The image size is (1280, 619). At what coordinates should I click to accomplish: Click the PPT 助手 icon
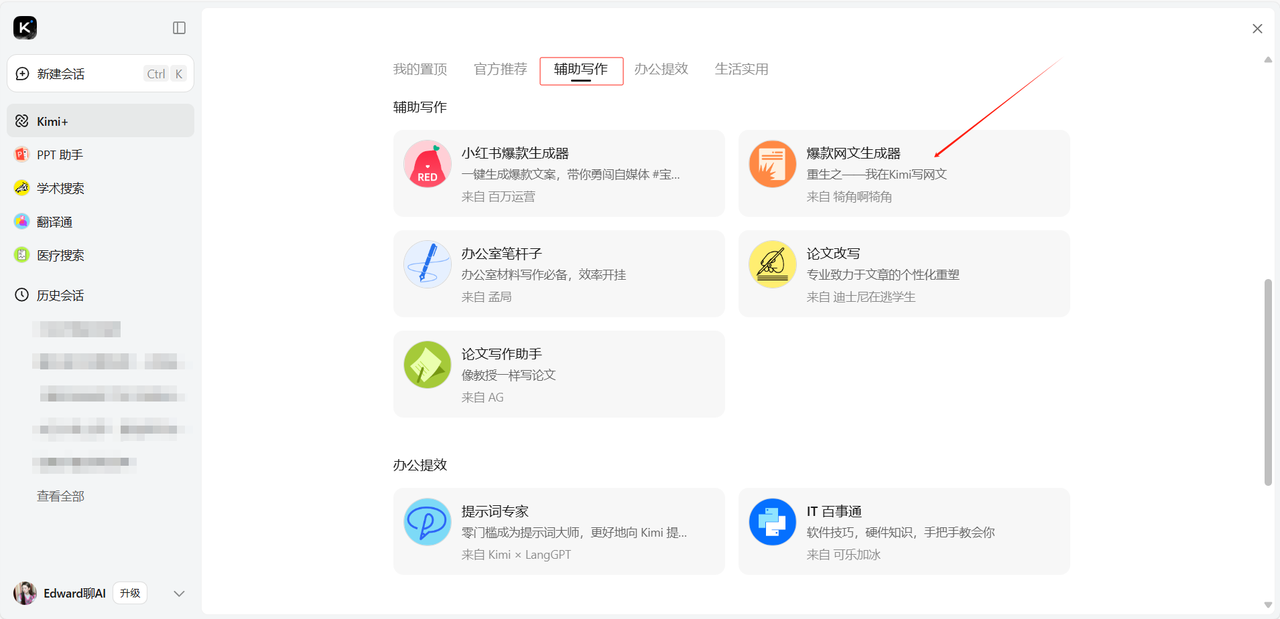(22, 155)
